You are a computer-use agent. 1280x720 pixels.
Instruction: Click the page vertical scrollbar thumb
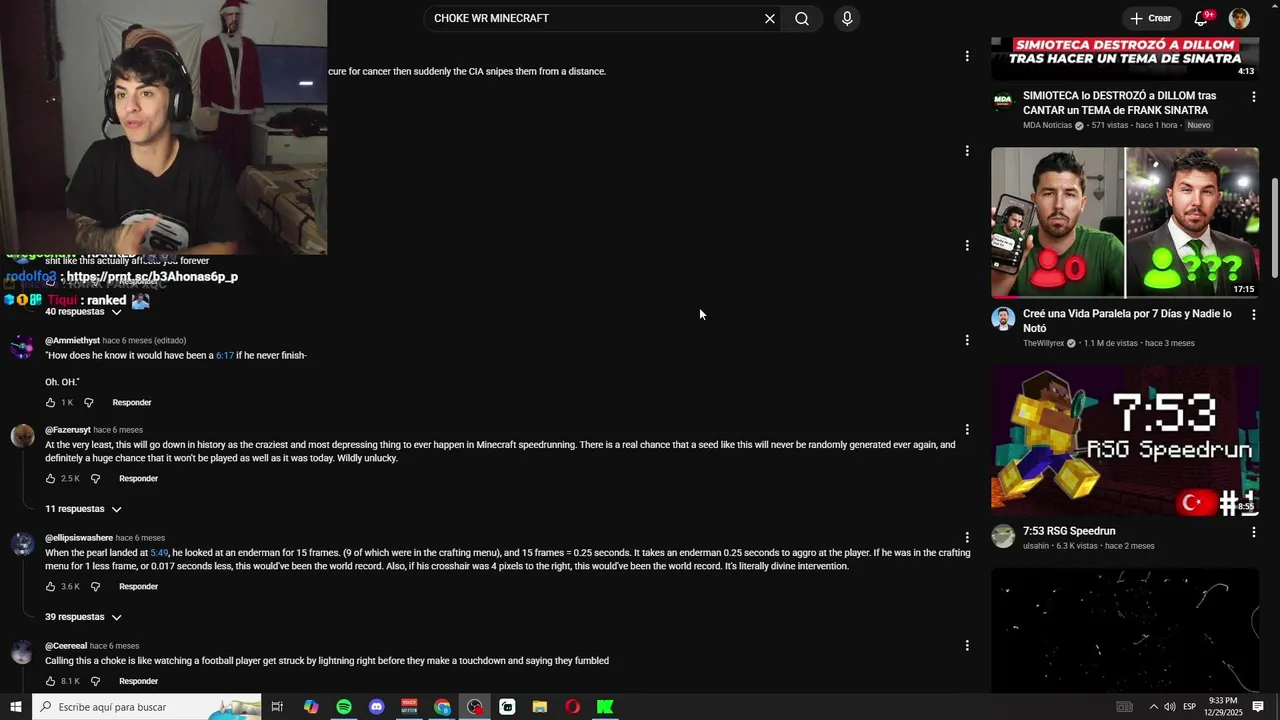click(x=1275, y=228)
